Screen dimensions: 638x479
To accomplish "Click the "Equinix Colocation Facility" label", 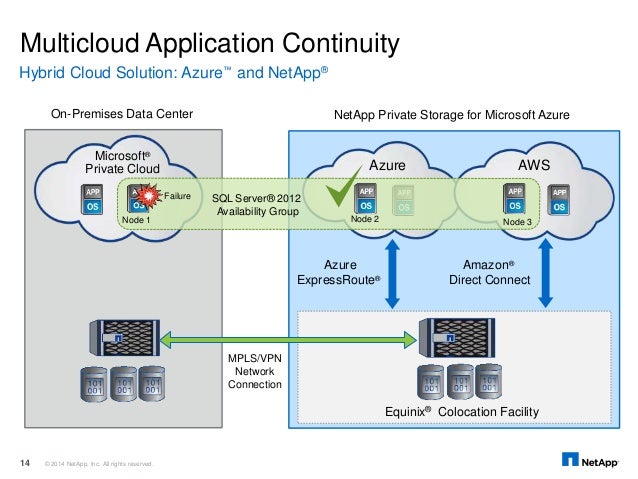I will tap(462, 411).
